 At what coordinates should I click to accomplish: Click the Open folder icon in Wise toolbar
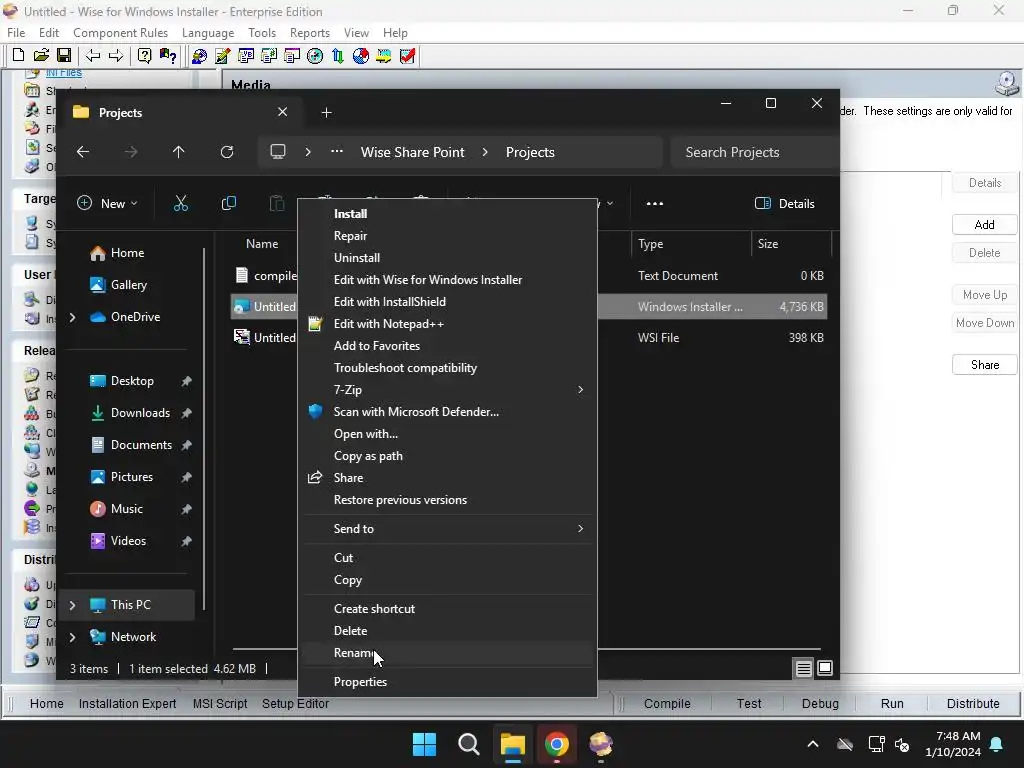tap(41, 56)
